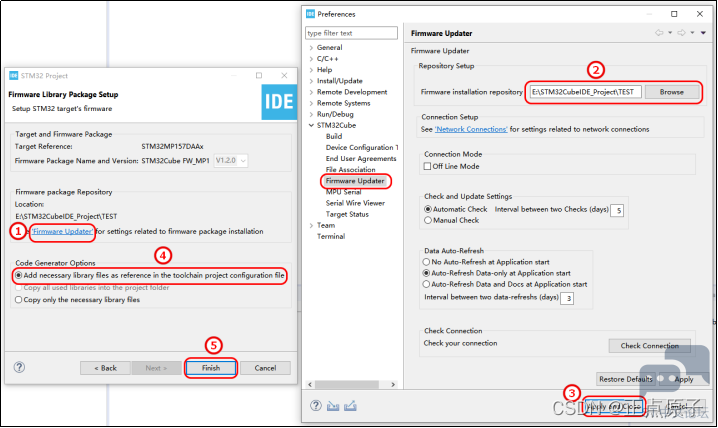718x428 pixels.
Task: Close the Preferences window
Action: click(x=700, y=14)
